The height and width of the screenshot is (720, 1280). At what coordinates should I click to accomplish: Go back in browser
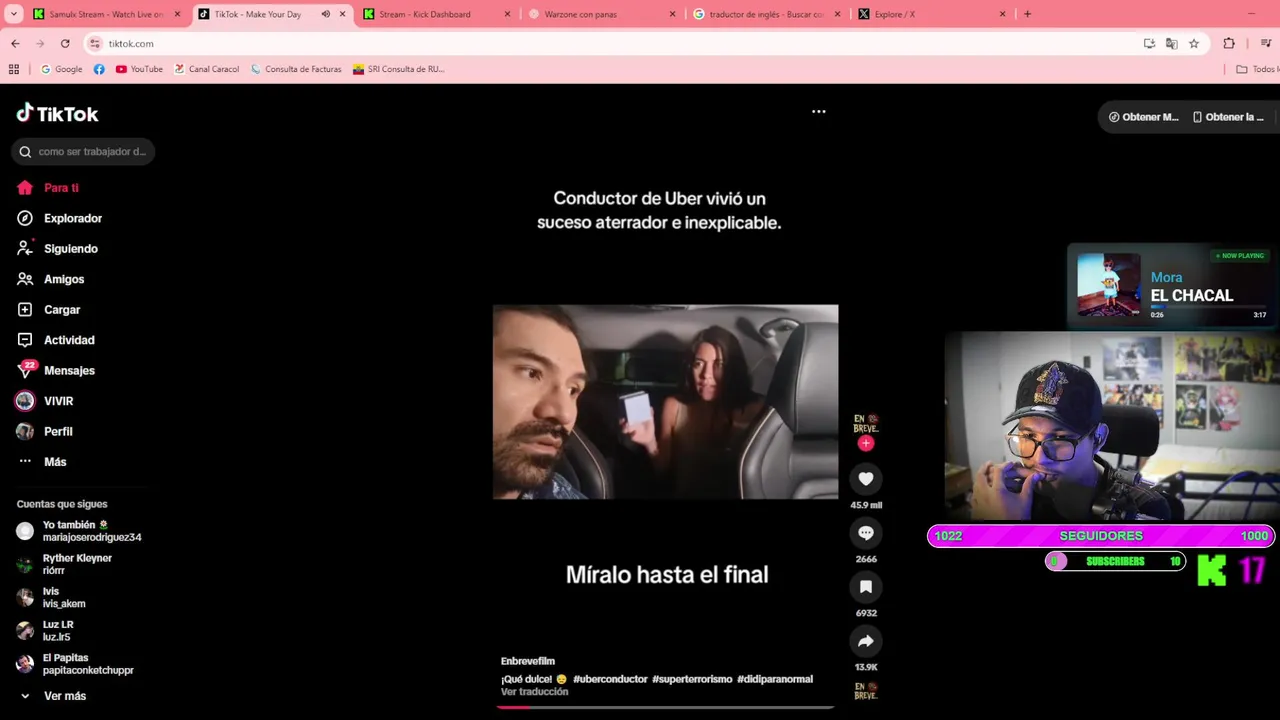(x=15, y=44)
